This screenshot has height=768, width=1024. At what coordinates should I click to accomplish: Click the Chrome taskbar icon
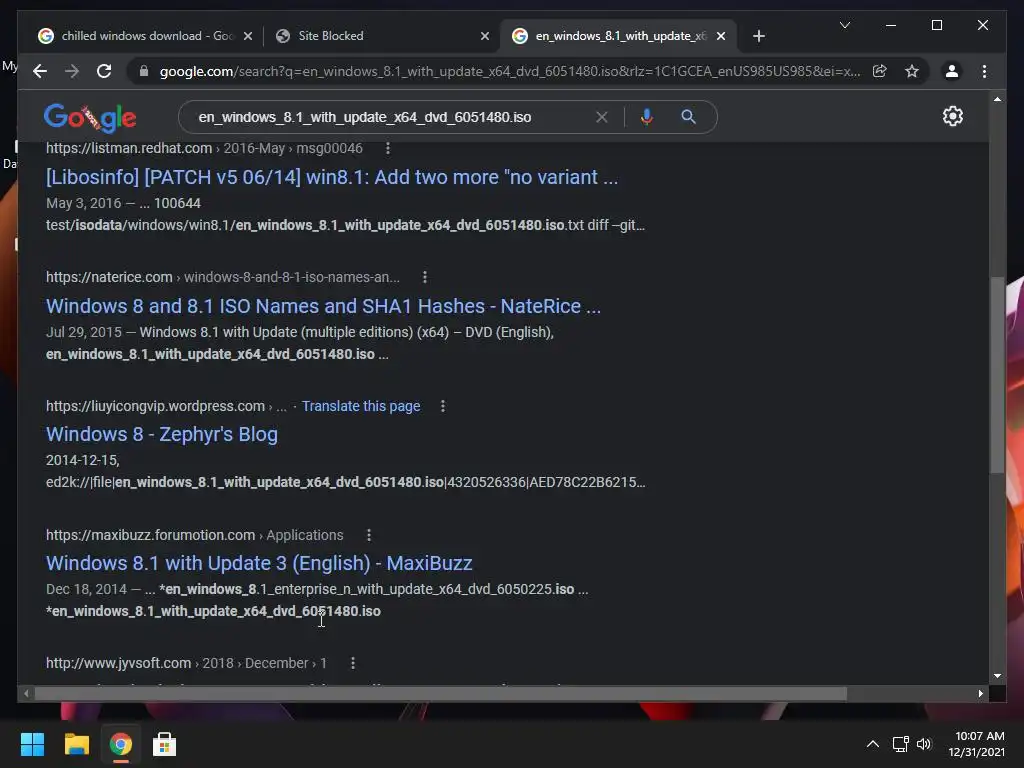pos(120,744)
